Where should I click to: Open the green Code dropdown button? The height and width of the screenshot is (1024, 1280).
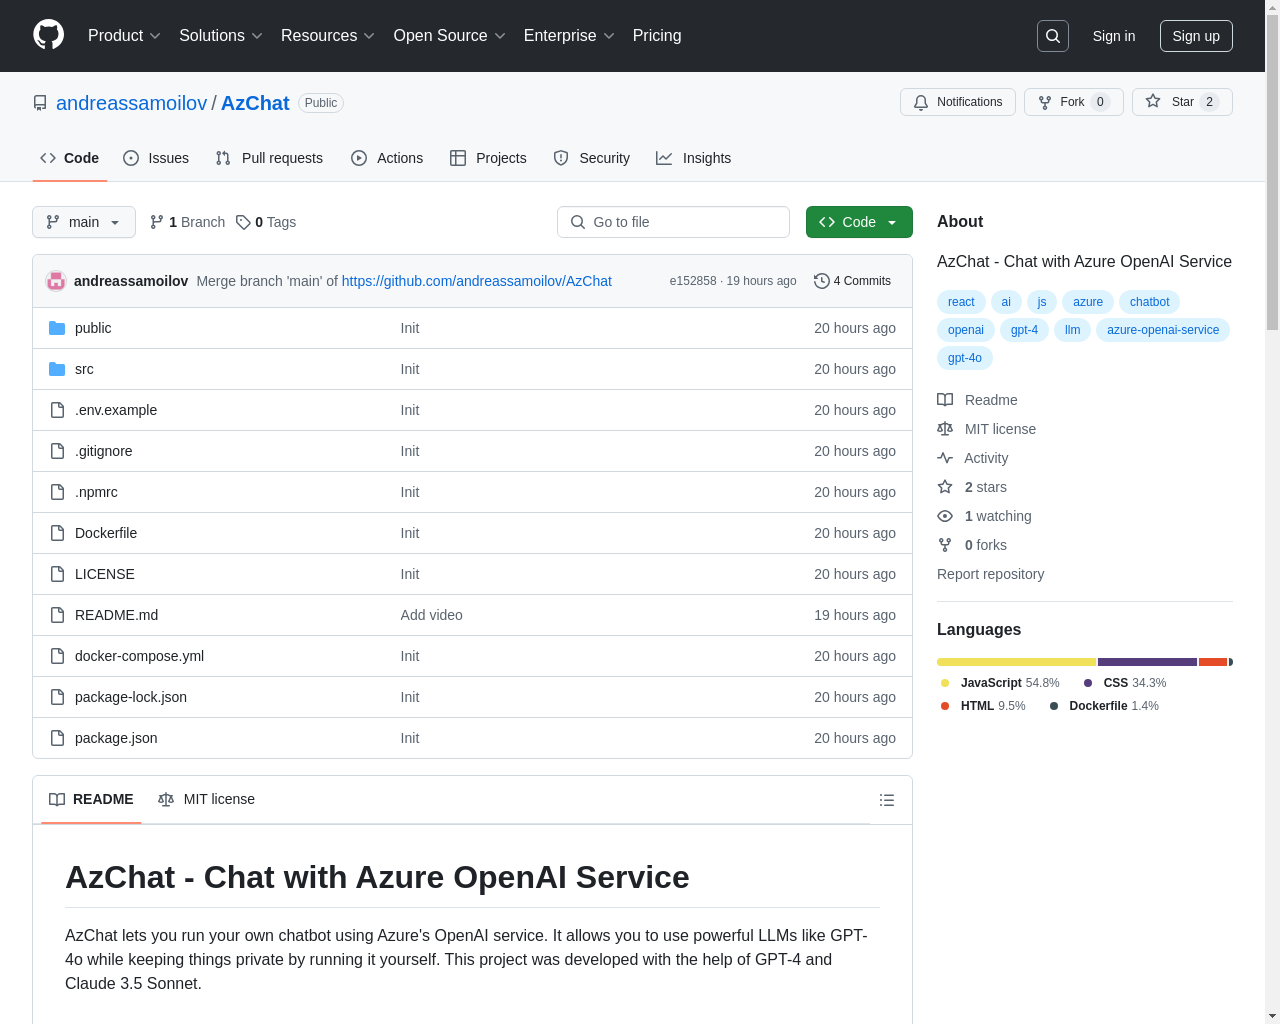click(x=859, y=222)
